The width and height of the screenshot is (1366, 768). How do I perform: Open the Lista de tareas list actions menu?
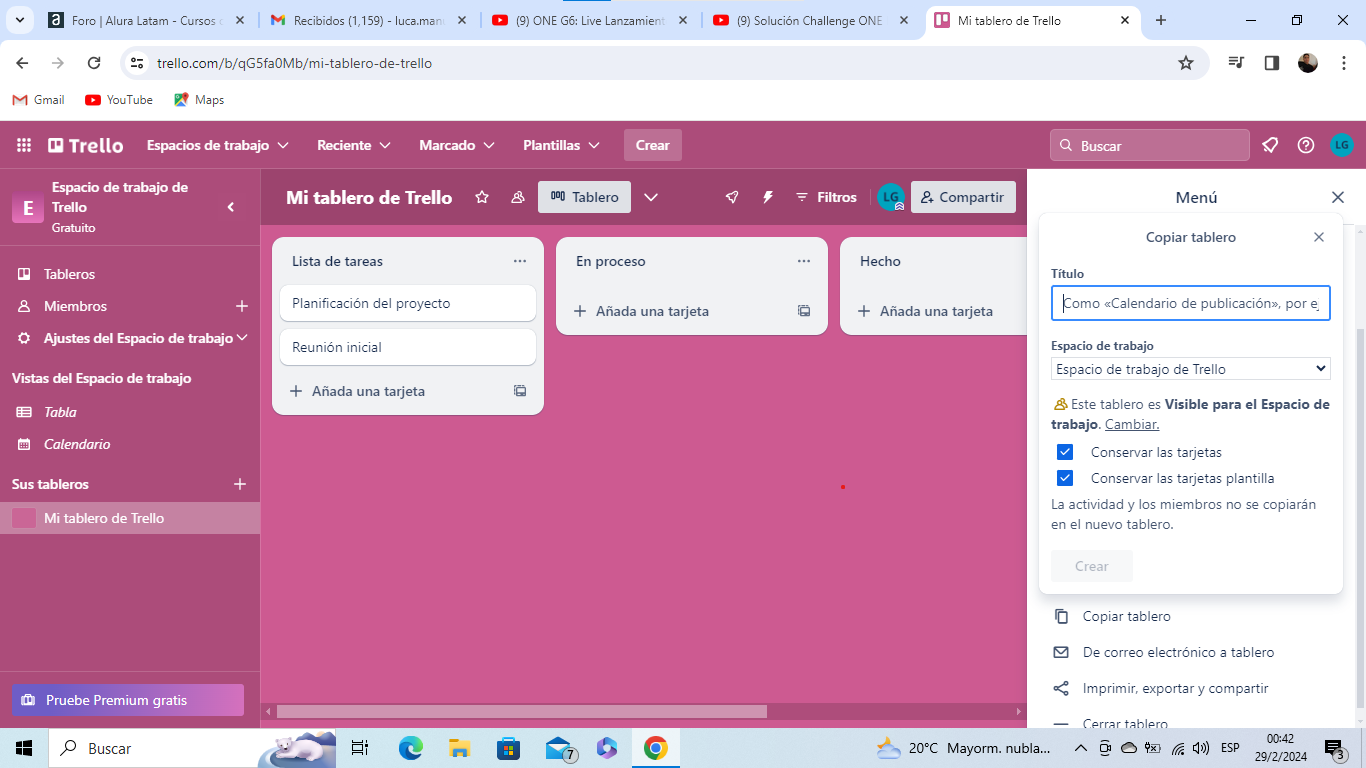[520, 261]
